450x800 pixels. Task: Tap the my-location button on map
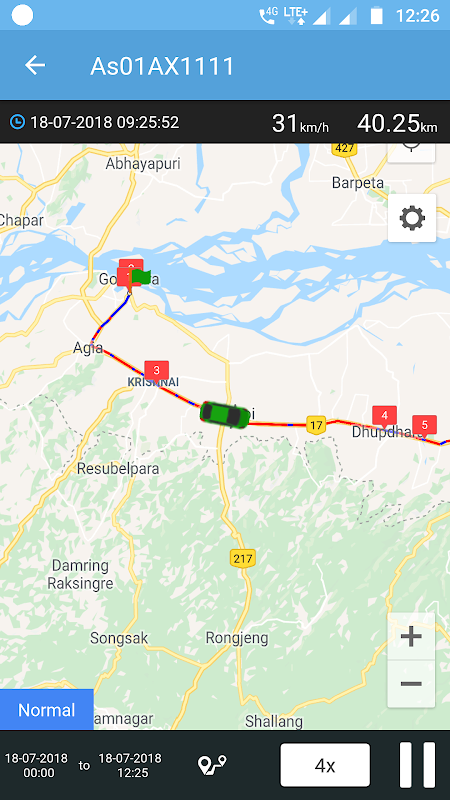pyautogui.click(x=411, y=151)
